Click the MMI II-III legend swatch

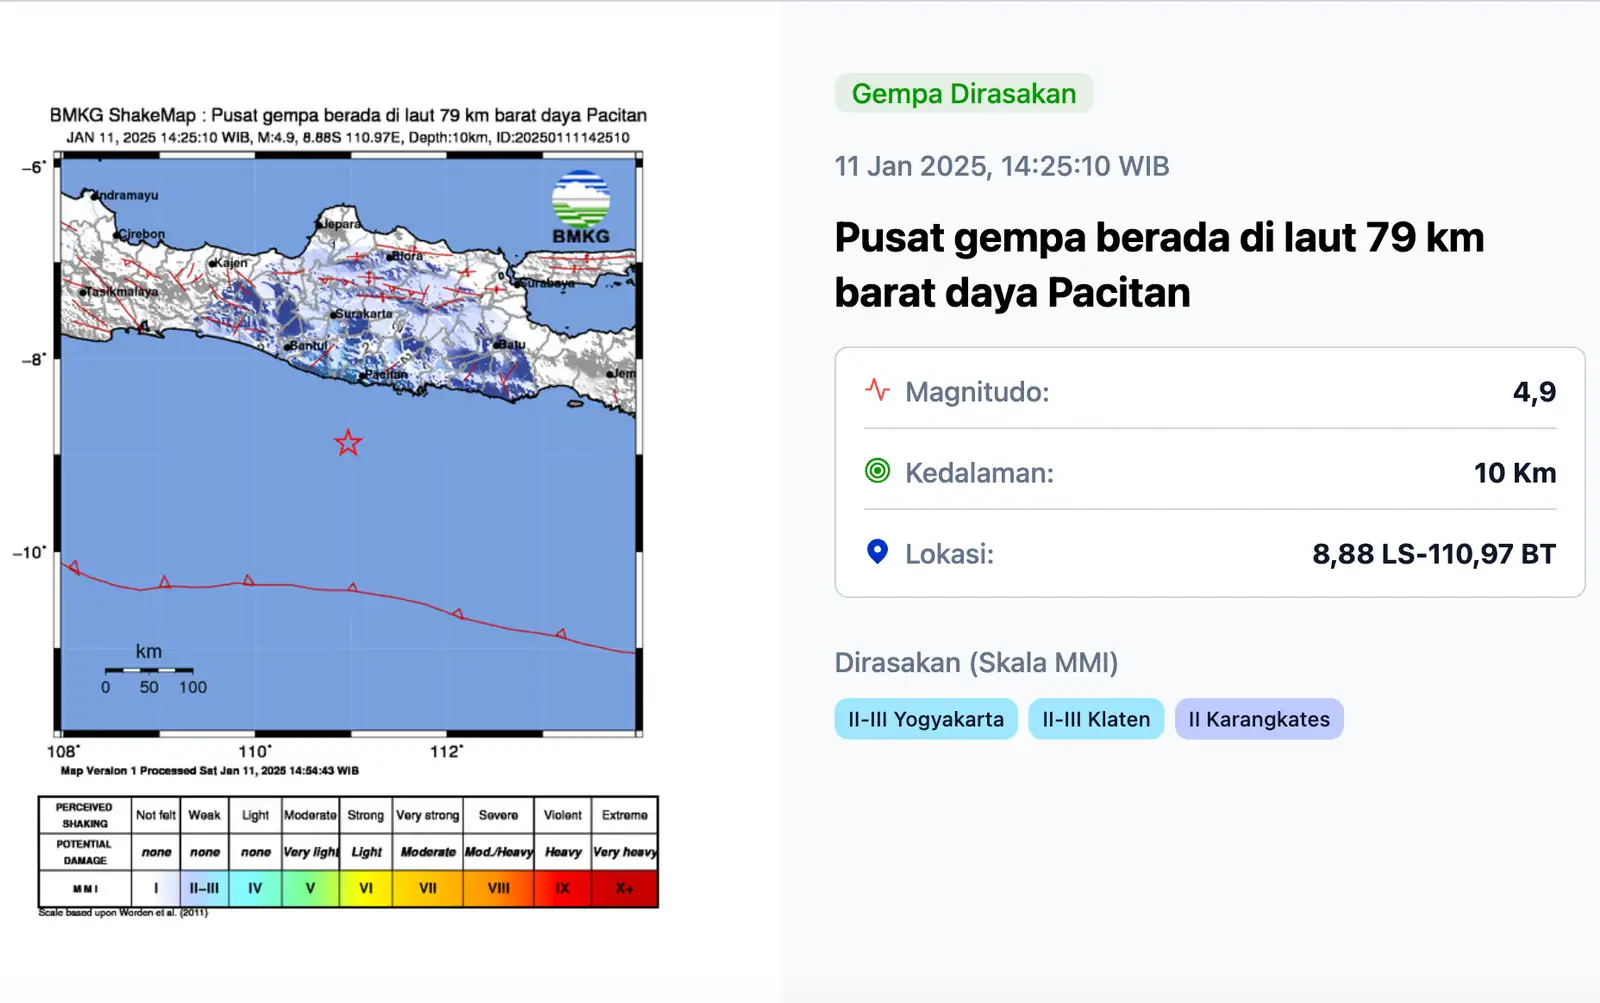pos(204,888)
